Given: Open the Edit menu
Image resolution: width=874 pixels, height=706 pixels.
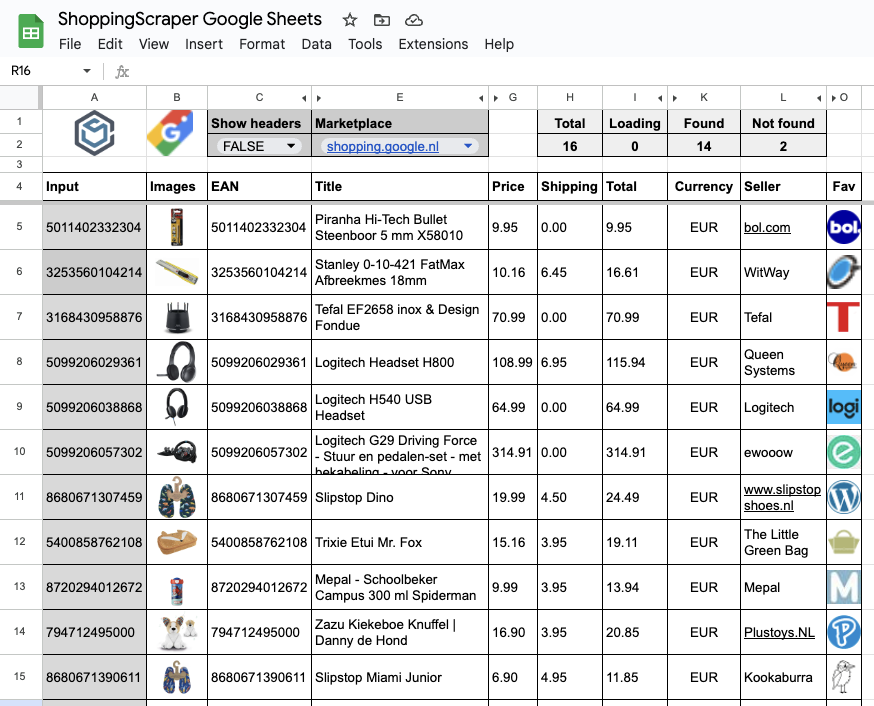Looking at the screenshot, I should (110, 44).
